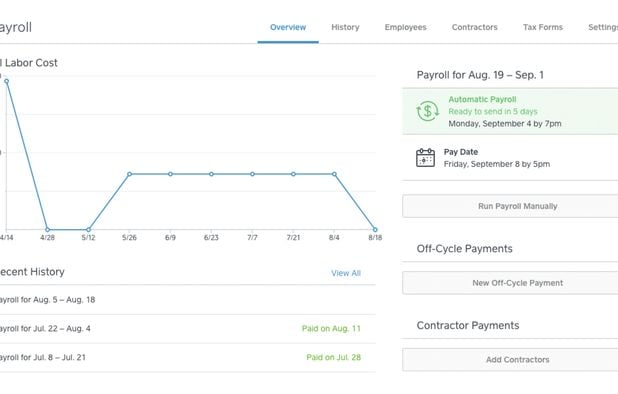Go to the Employees tab

[x=406, y=27]
